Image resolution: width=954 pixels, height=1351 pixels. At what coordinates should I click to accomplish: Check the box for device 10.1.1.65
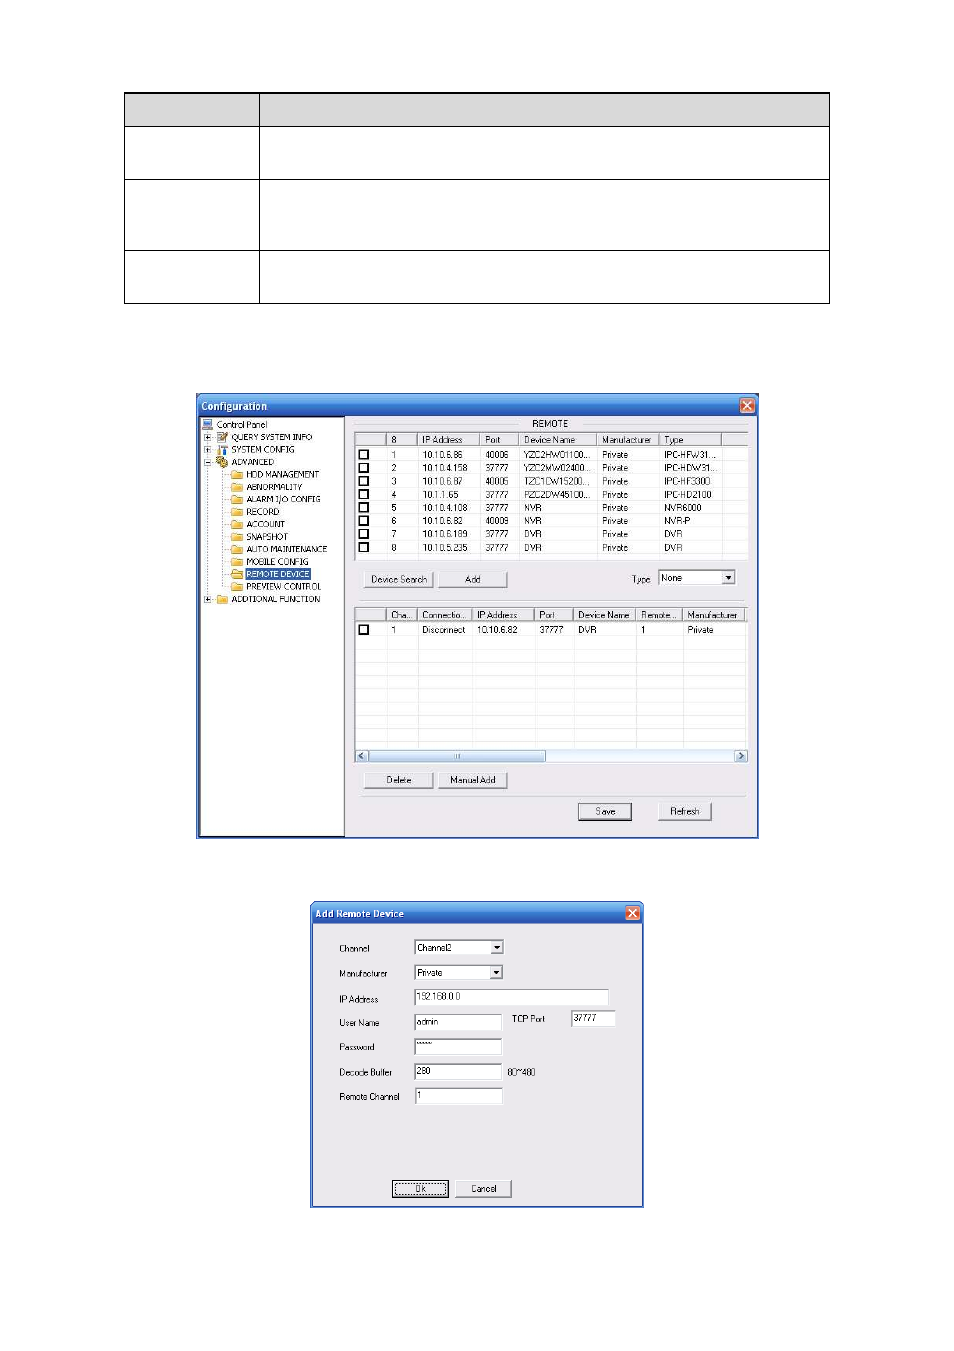[x=364, y=494]
